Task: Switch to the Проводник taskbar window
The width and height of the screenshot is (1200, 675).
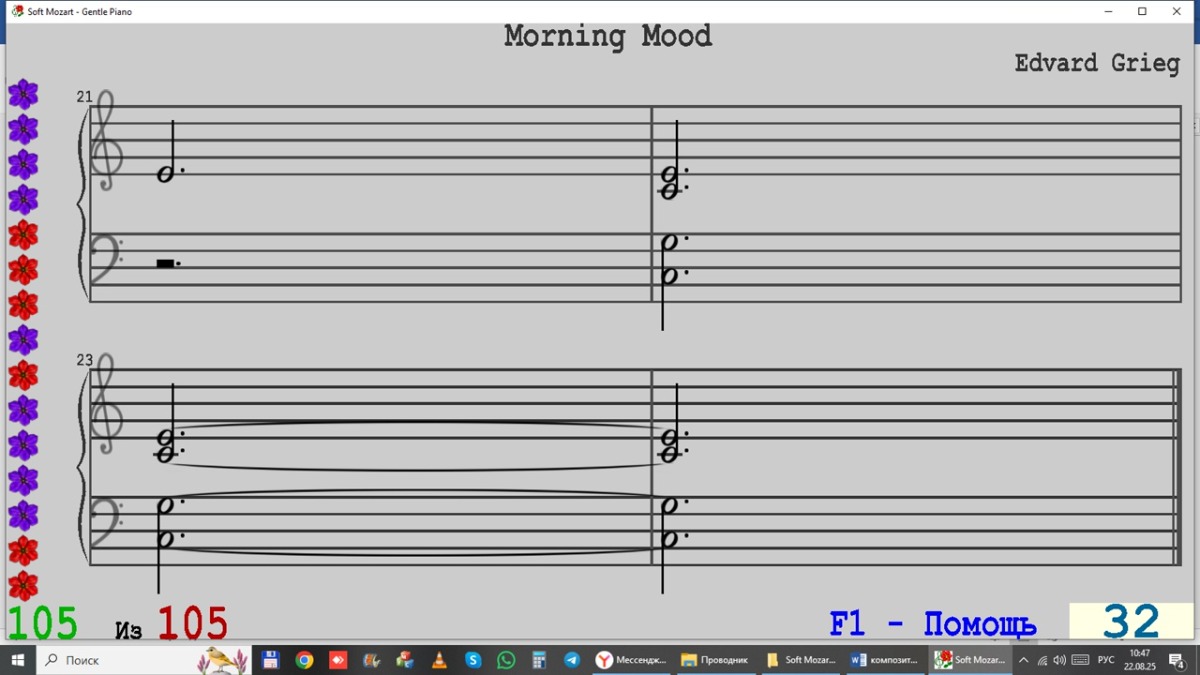Action: pyautogui.click(x=716, y=660)
